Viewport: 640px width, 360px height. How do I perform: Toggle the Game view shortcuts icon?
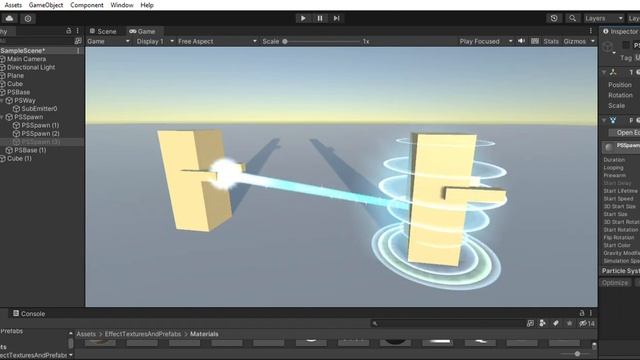(x=535, y=41)
